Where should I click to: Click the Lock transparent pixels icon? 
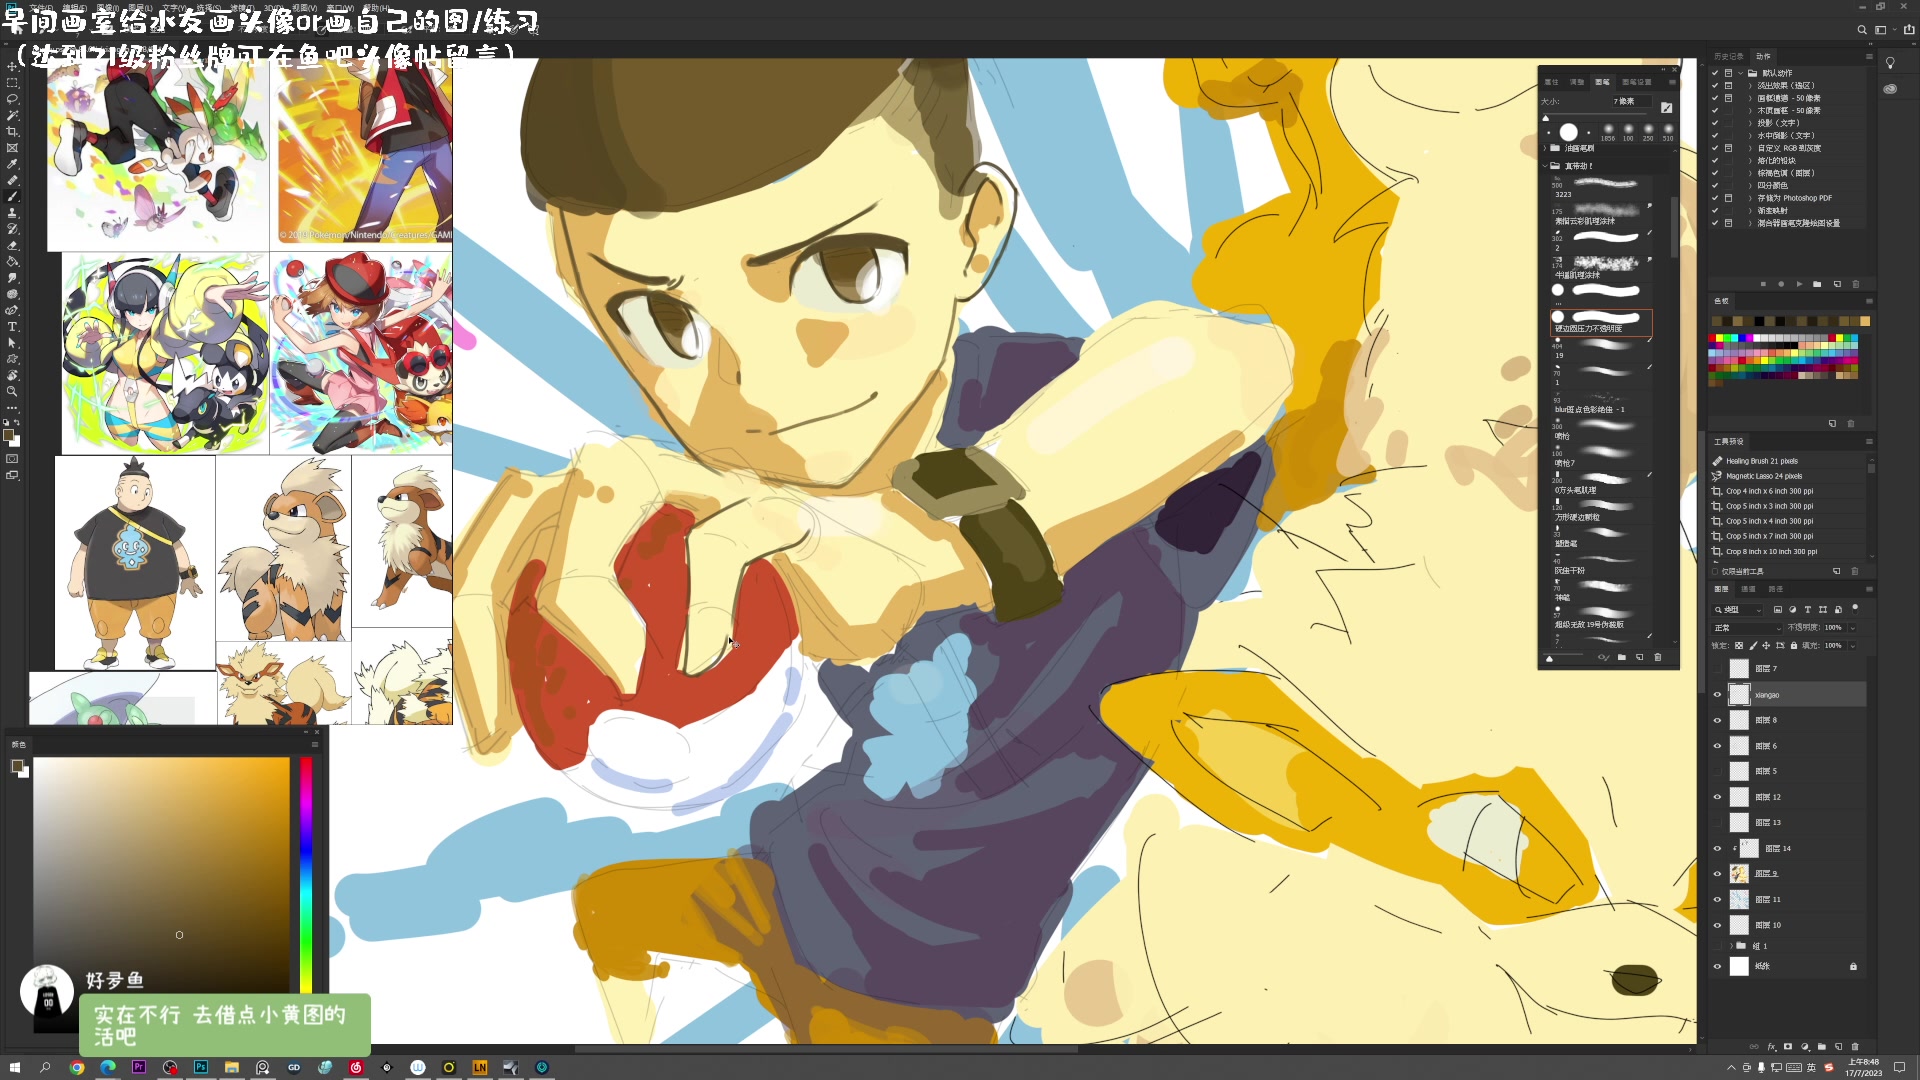pyautogui.click(x=1739, y=646)
